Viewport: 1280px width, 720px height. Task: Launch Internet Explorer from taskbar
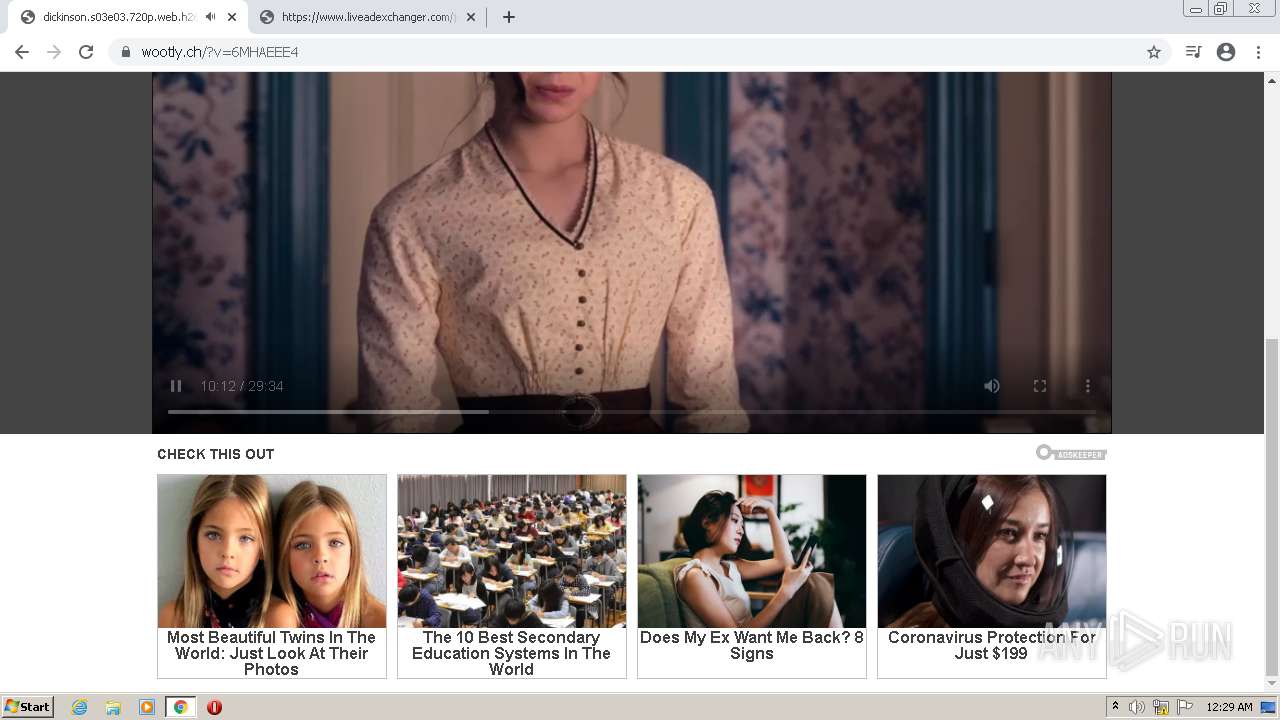(80, 707)
